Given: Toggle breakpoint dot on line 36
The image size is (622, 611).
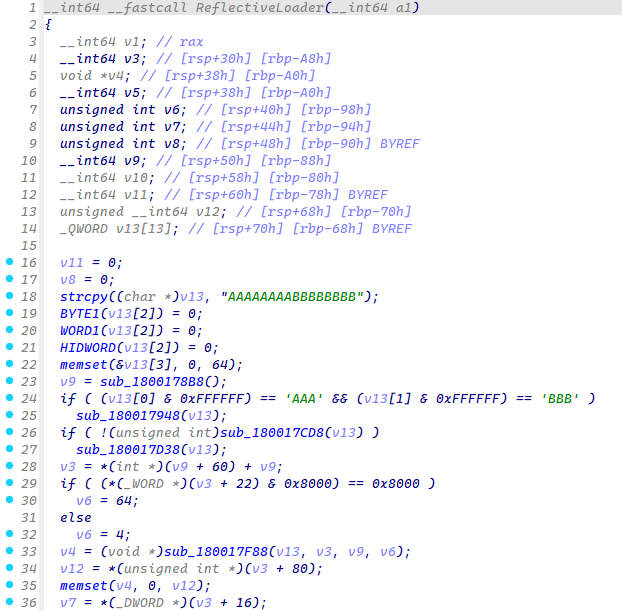Looking at the screenshot, I should pyautogui.click(x=10, y=601).
